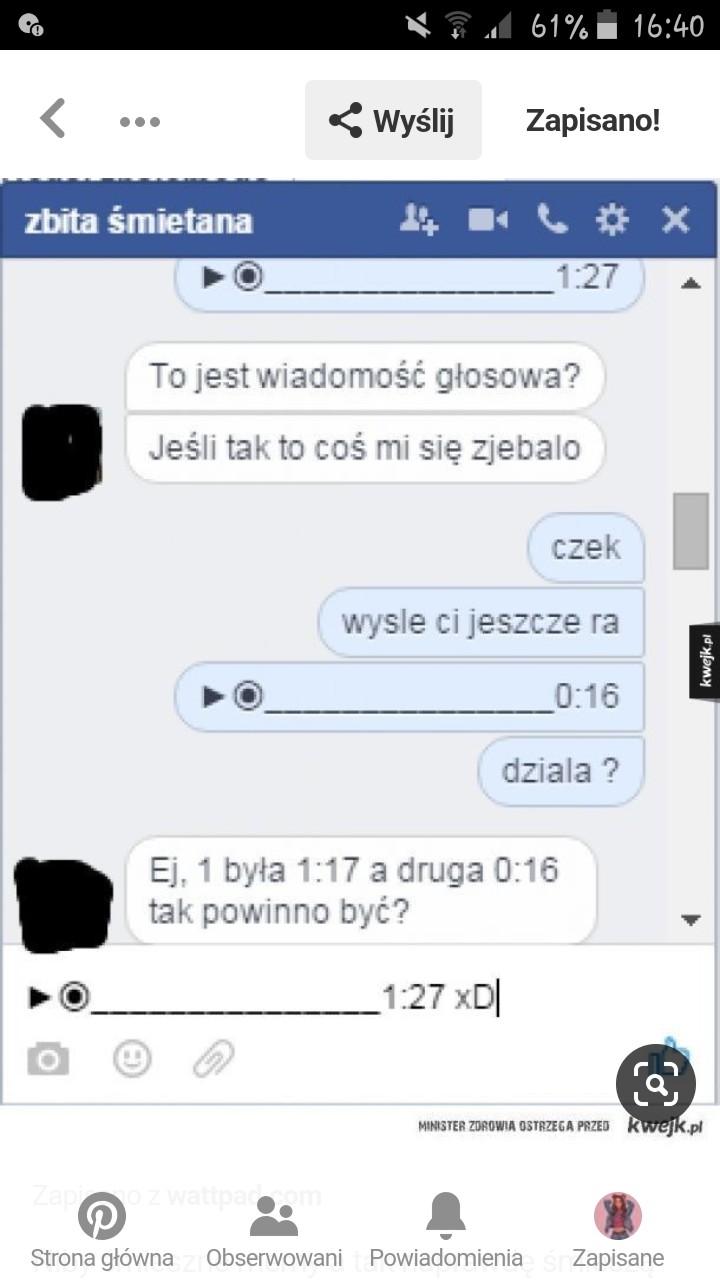Click the chat scrollbar down arrow

point(690,920)
